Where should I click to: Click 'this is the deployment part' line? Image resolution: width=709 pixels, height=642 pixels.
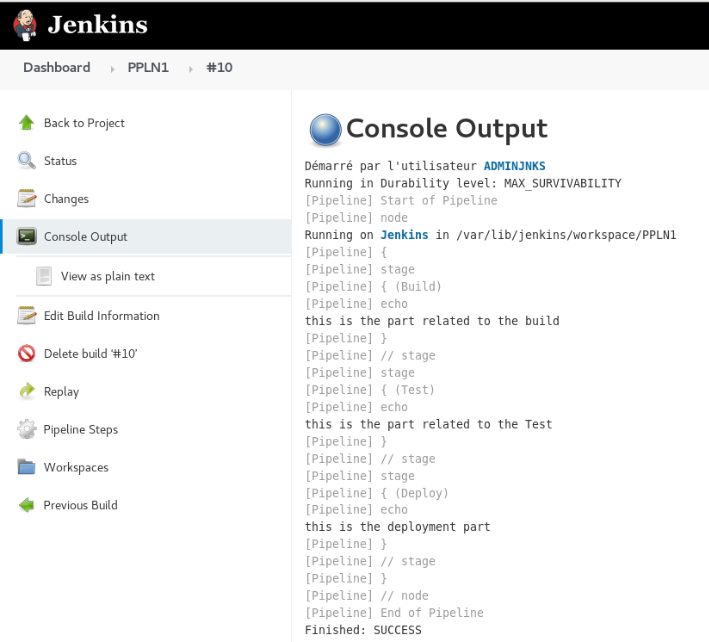click(397, 527)
